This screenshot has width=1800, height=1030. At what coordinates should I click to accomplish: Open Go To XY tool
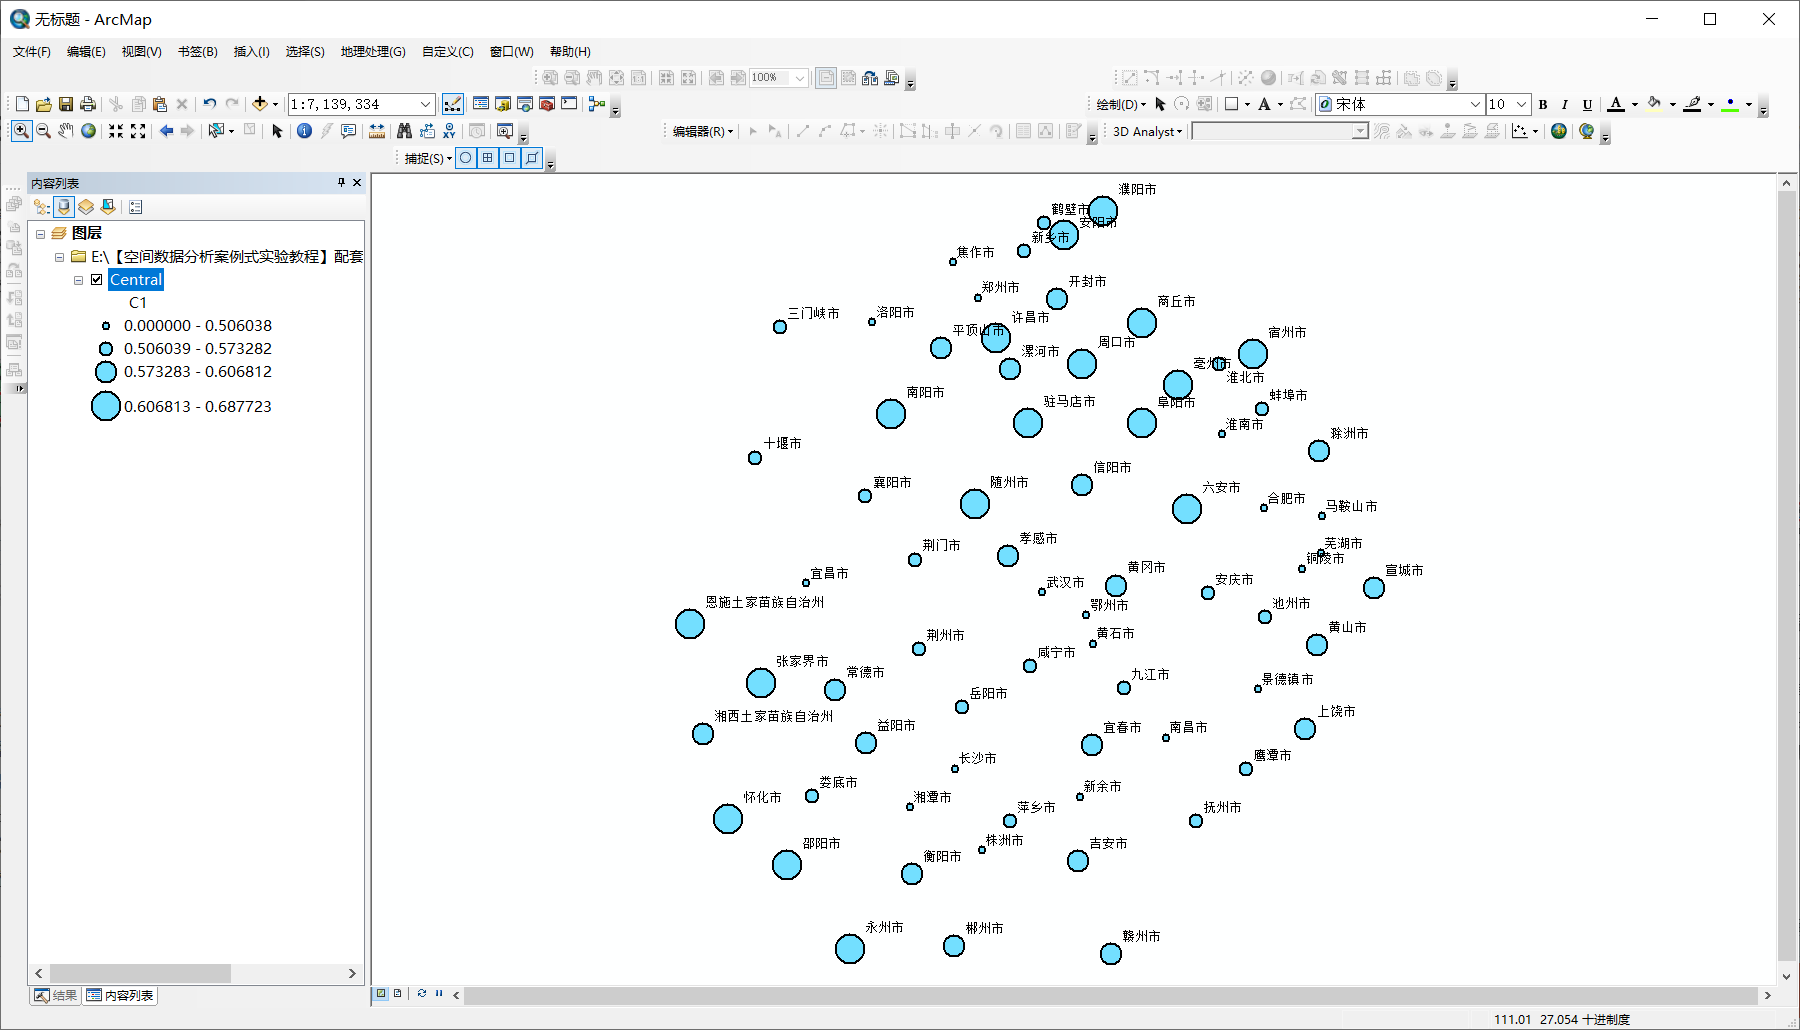pyautogui.click(x=449, y=131)
